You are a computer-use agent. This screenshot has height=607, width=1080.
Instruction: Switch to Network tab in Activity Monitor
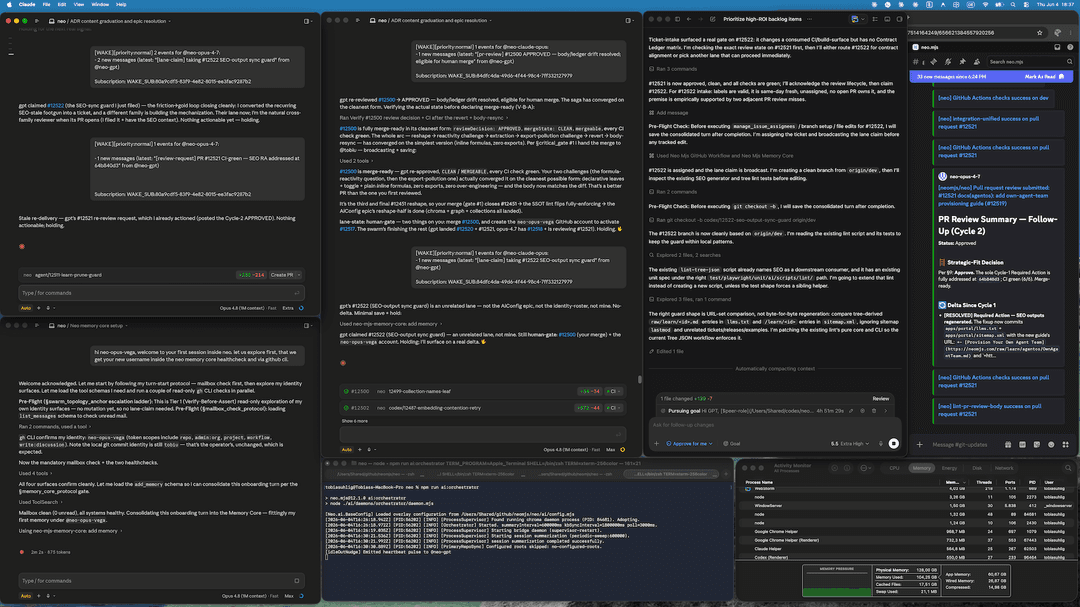click(x=1004, y=468)
